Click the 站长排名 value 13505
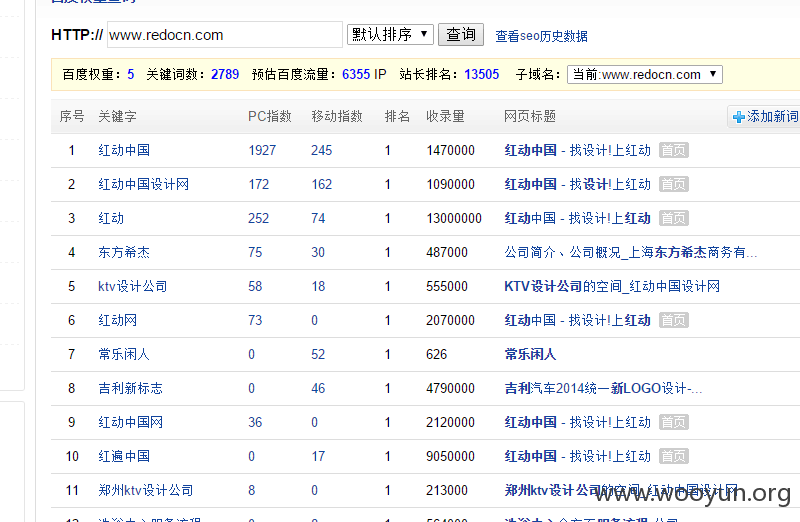The image size is (800, 522). tap(482, 74)
